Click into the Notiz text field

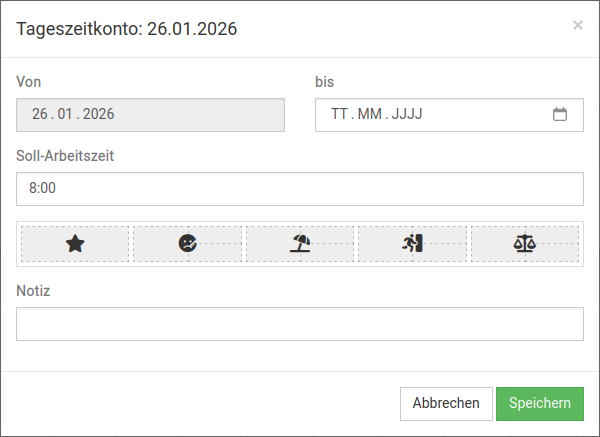tap(300, 324)
